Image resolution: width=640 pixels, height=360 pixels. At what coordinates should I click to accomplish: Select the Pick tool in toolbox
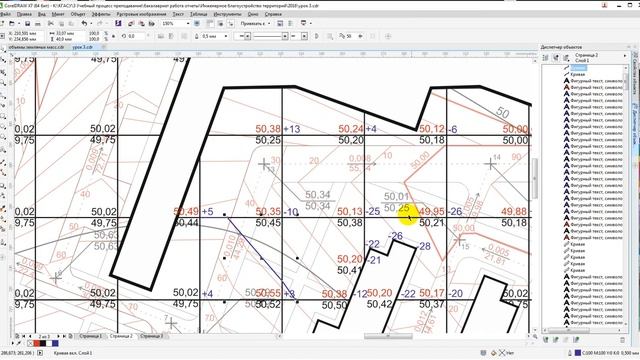(3, 50)
